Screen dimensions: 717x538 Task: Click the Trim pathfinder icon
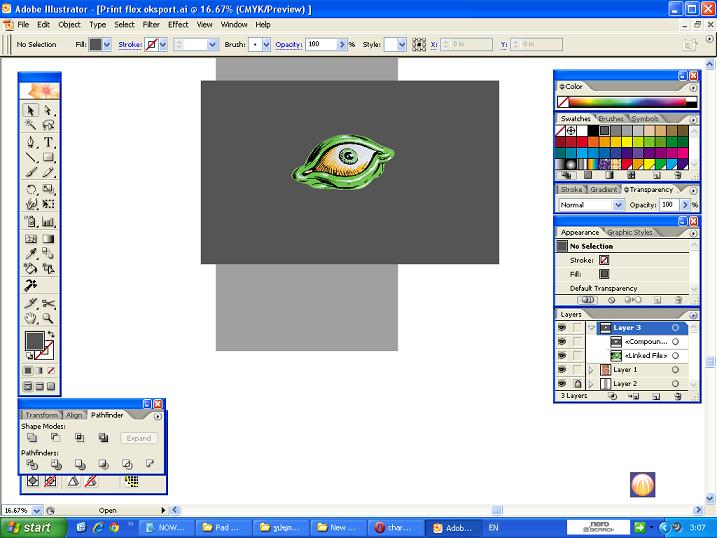point(56,464)
